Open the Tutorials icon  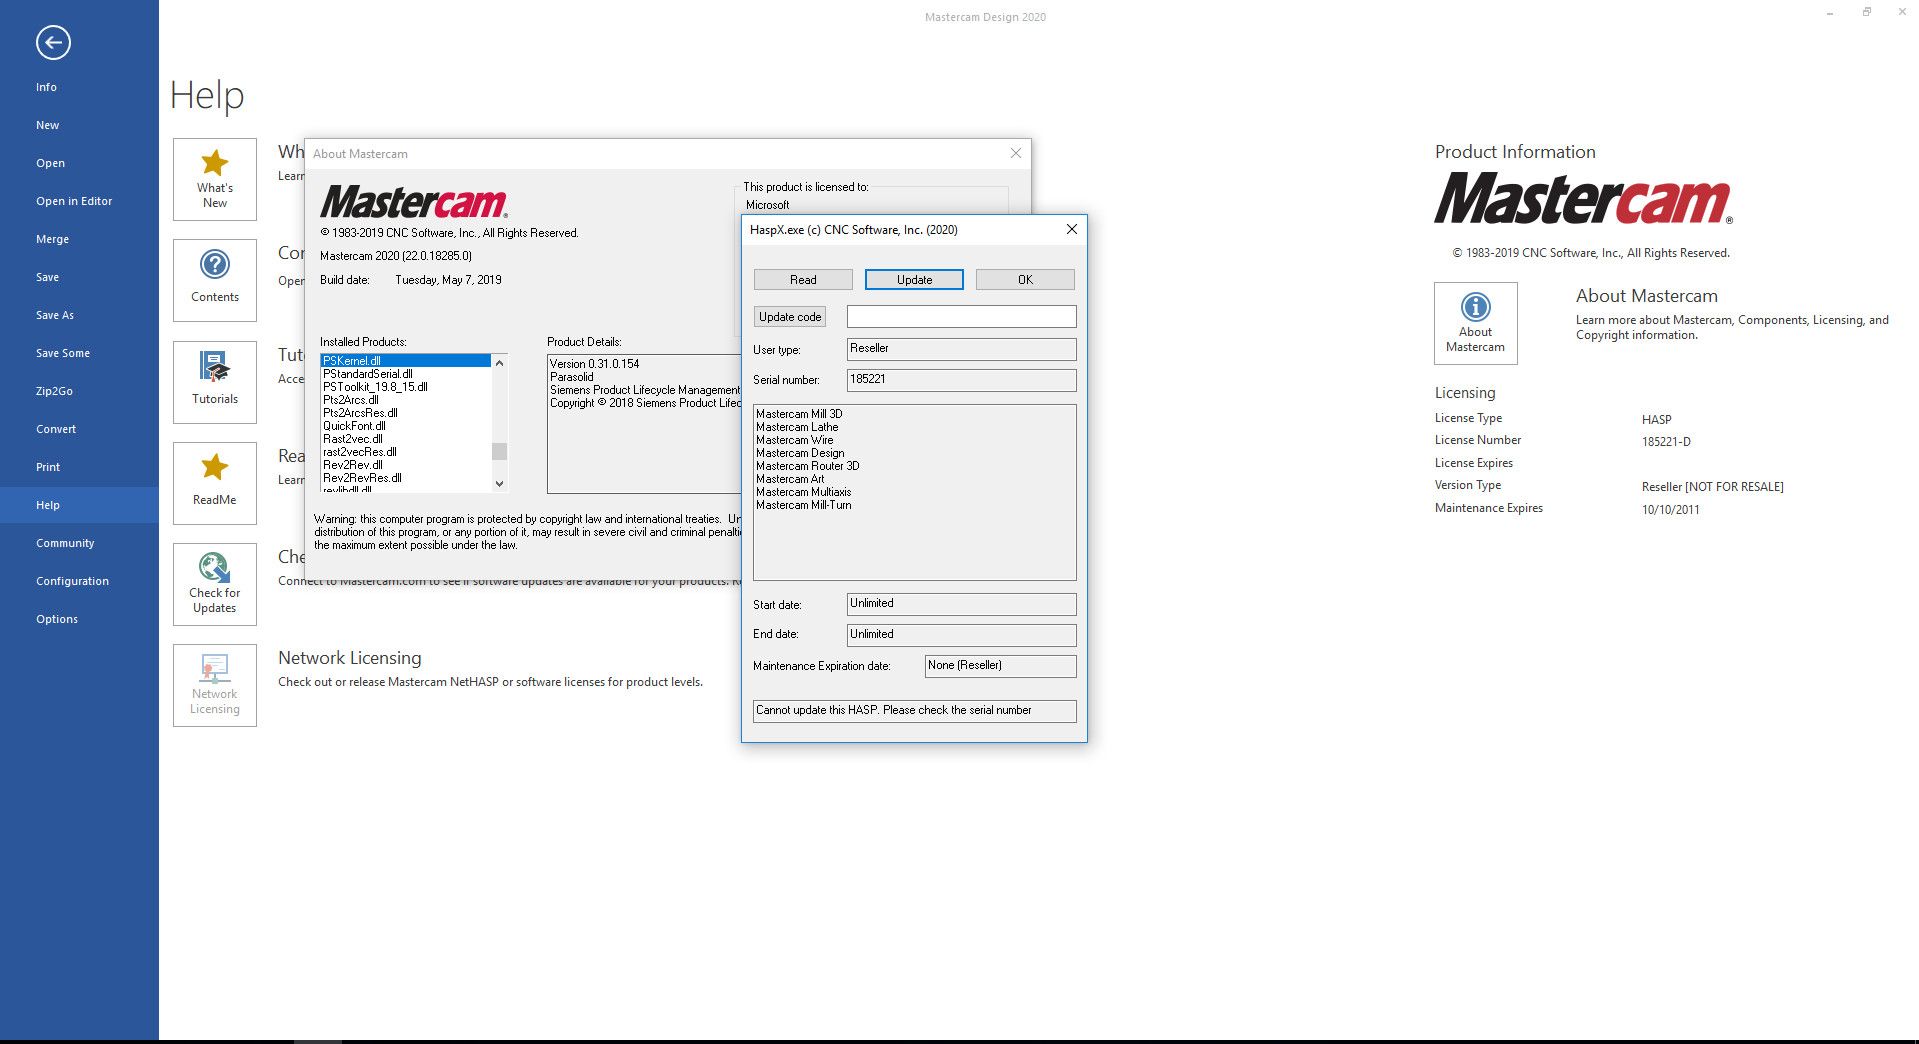(214, 368)
